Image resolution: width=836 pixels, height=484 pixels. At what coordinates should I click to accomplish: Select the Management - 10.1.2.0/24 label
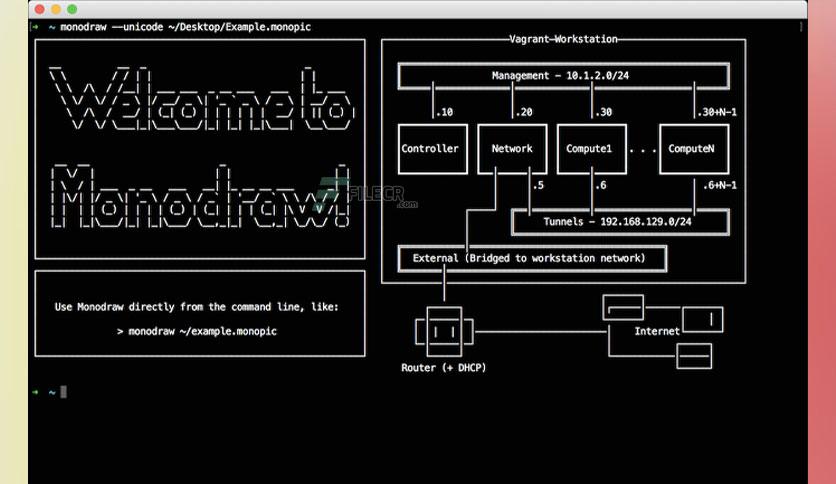560,76
